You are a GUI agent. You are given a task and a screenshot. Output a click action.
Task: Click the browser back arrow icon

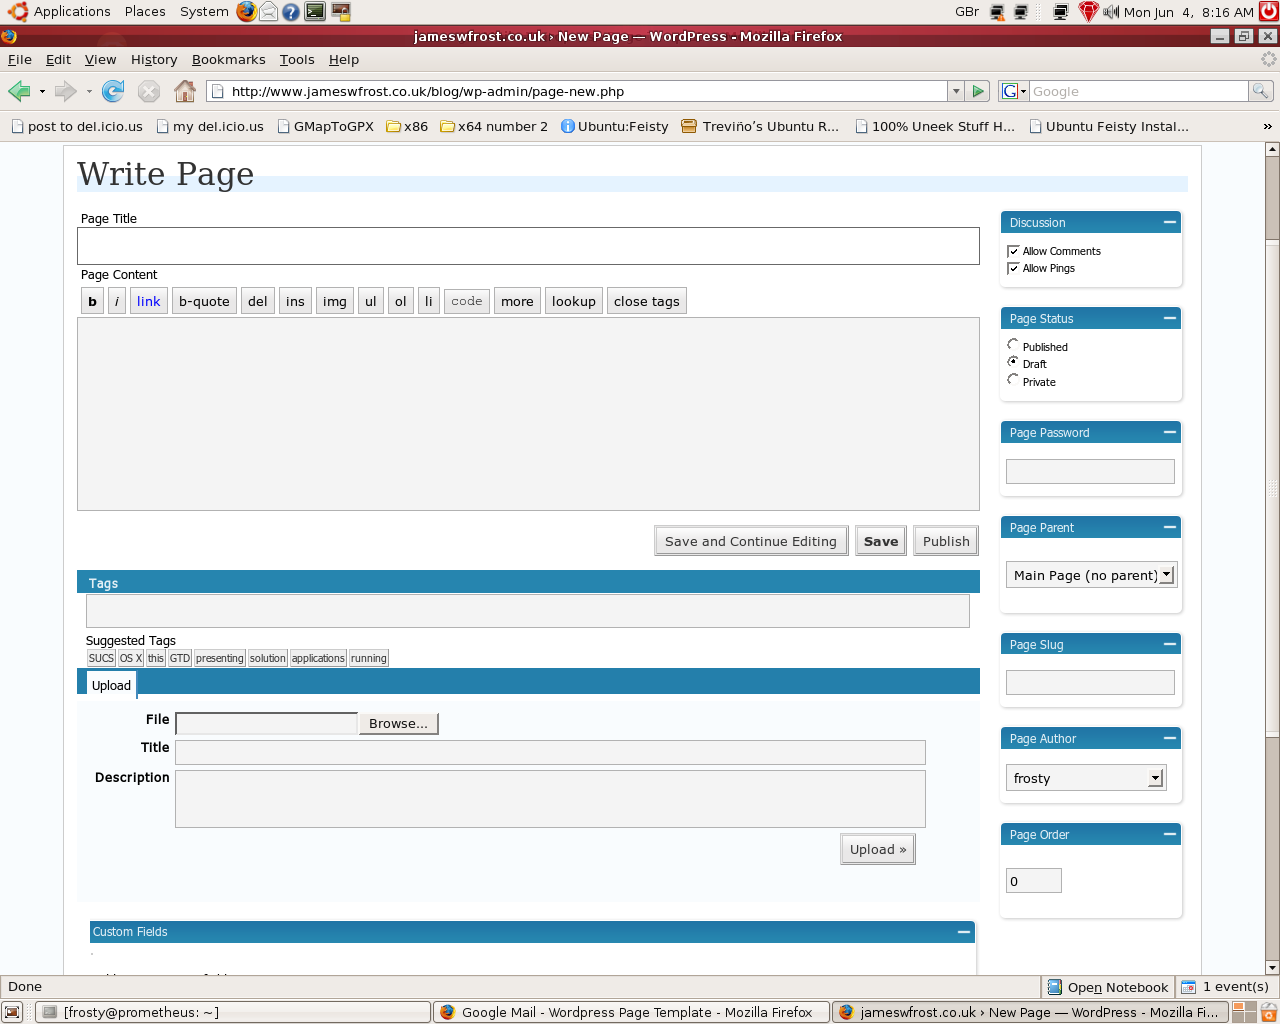(x=19, y=92)
